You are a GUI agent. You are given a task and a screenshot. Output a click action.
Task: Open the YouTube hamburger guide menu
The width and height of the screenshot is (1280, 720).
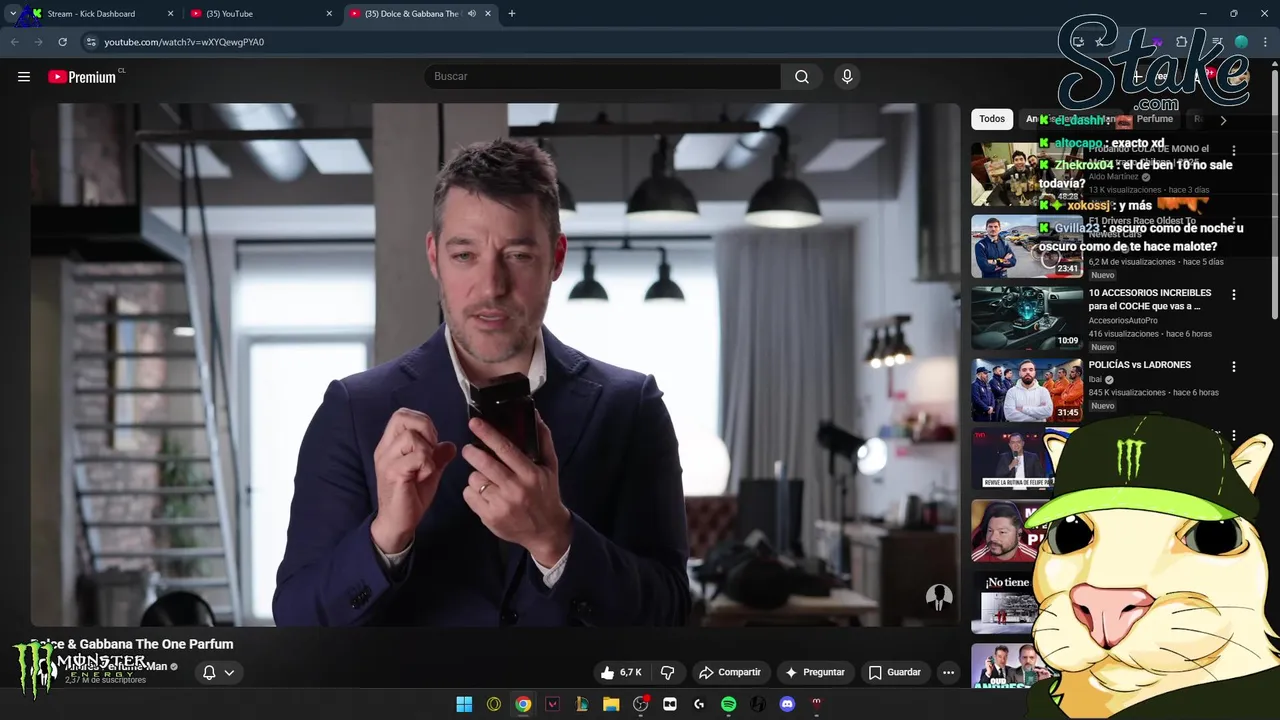click(24, 77)
